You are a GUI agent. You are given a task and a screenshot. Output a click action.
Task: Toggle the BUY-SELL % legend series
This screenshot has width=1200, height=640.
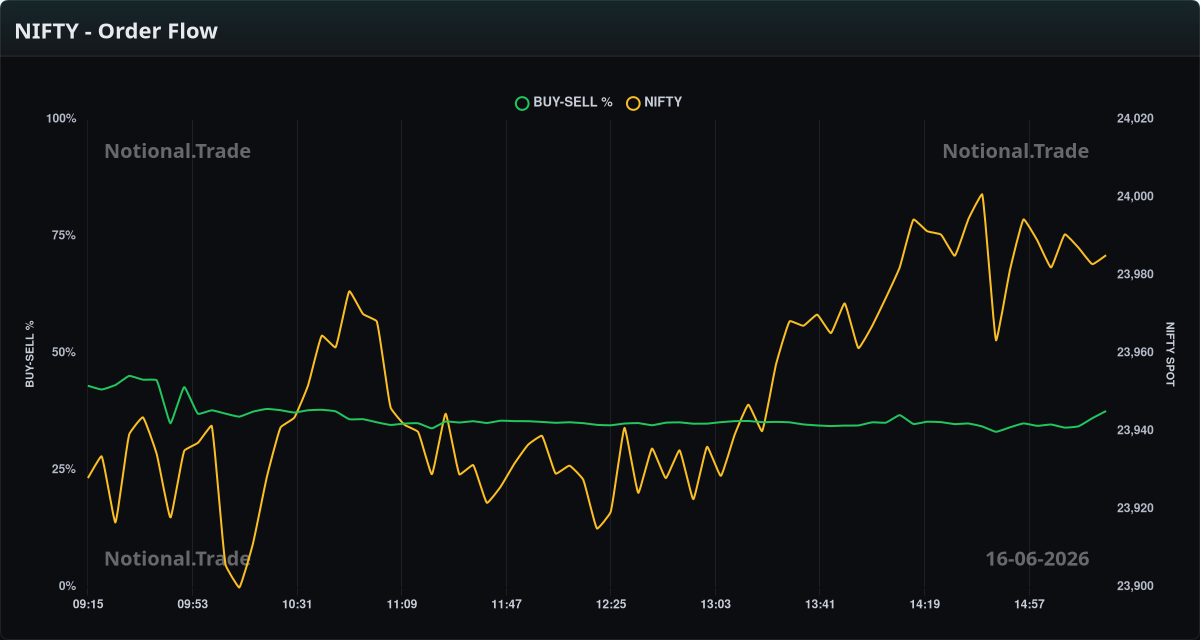563,102
